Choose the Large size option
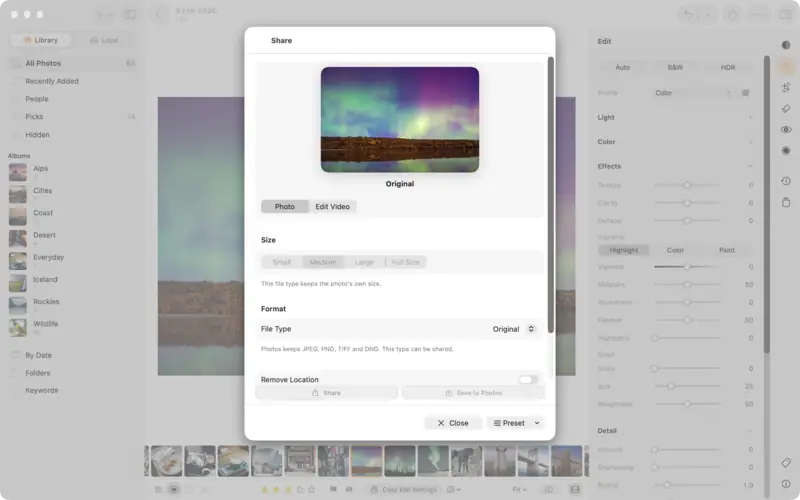800x500 pixels. pyautogui.click(x=364, y=262)
